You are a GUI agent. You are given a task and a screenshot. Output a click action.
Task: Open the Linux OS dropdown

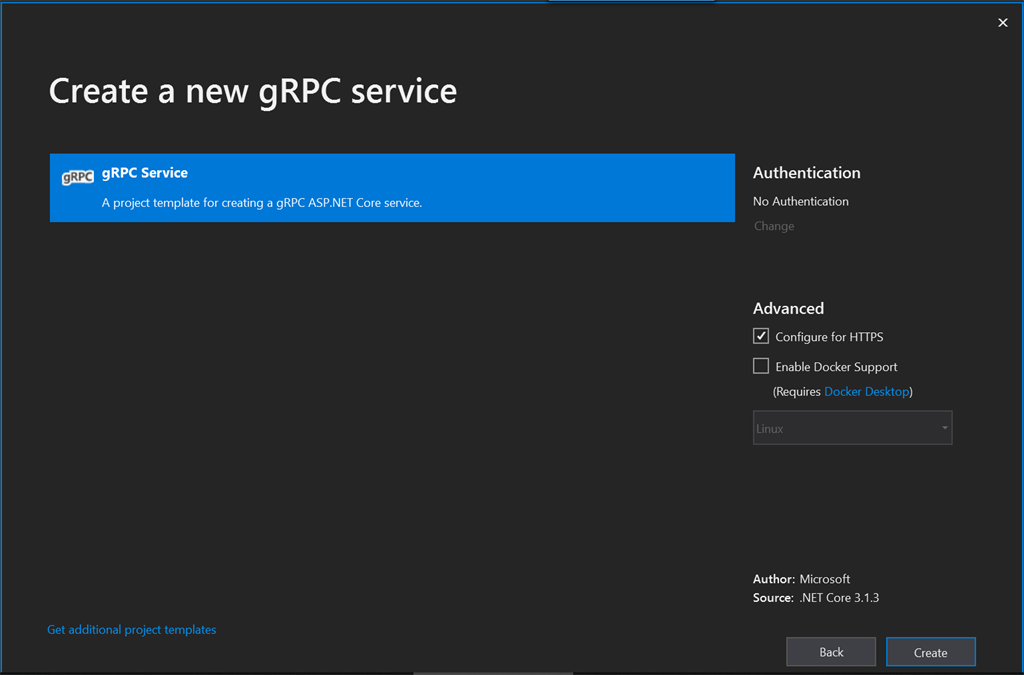(852, 428)
